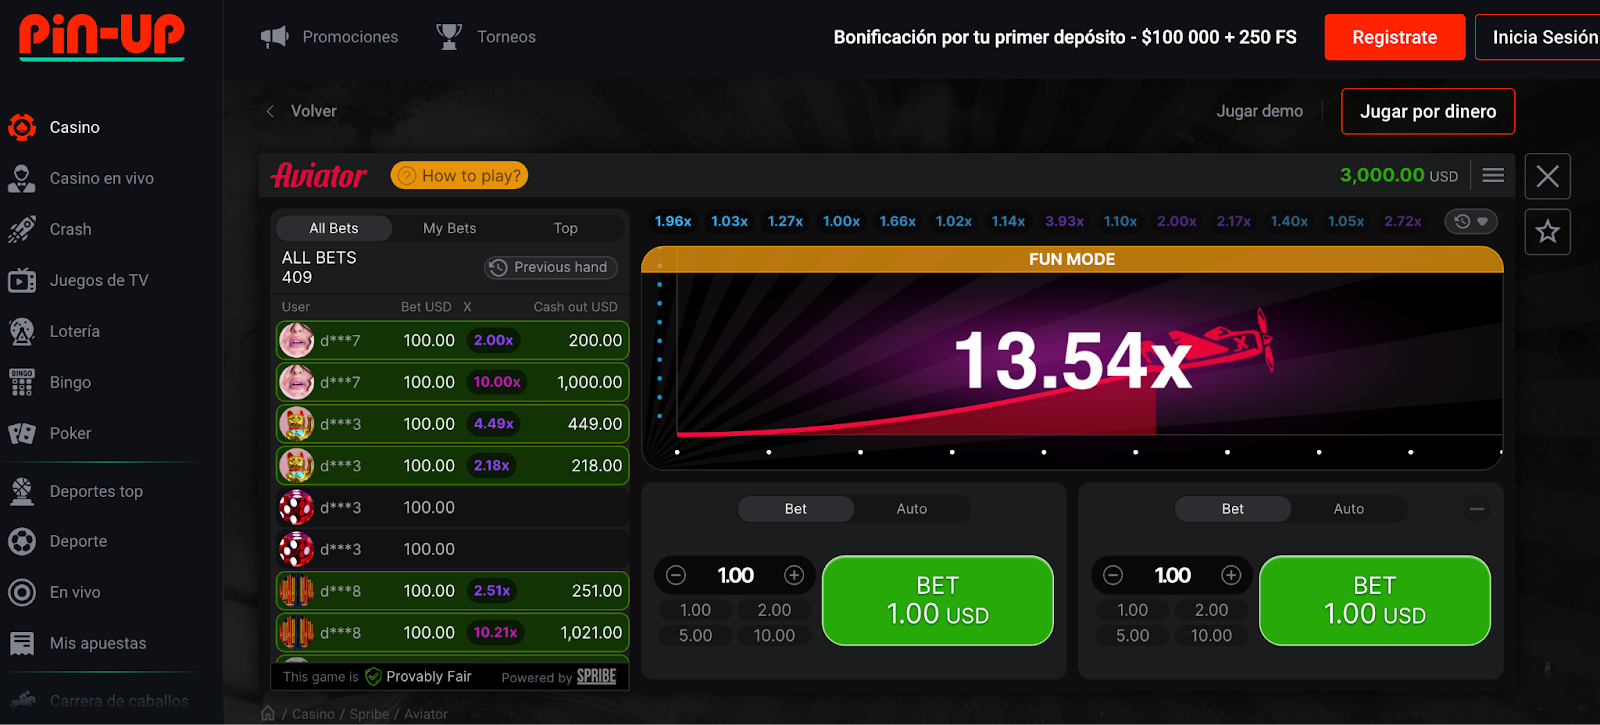The height and width of the screenshot is (725, 1600).
Task: Choose 10.00 preset in first panel
Action: pyautogui.click(x=774, y=635)
